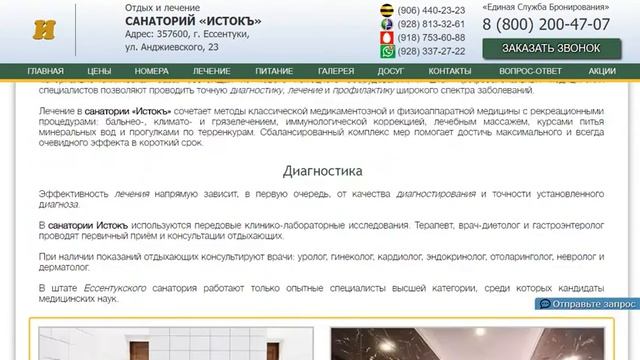This screenshot has width=640, height=360.
Task: Navigate to ПИТАНИЕ page
Action: 274,71
